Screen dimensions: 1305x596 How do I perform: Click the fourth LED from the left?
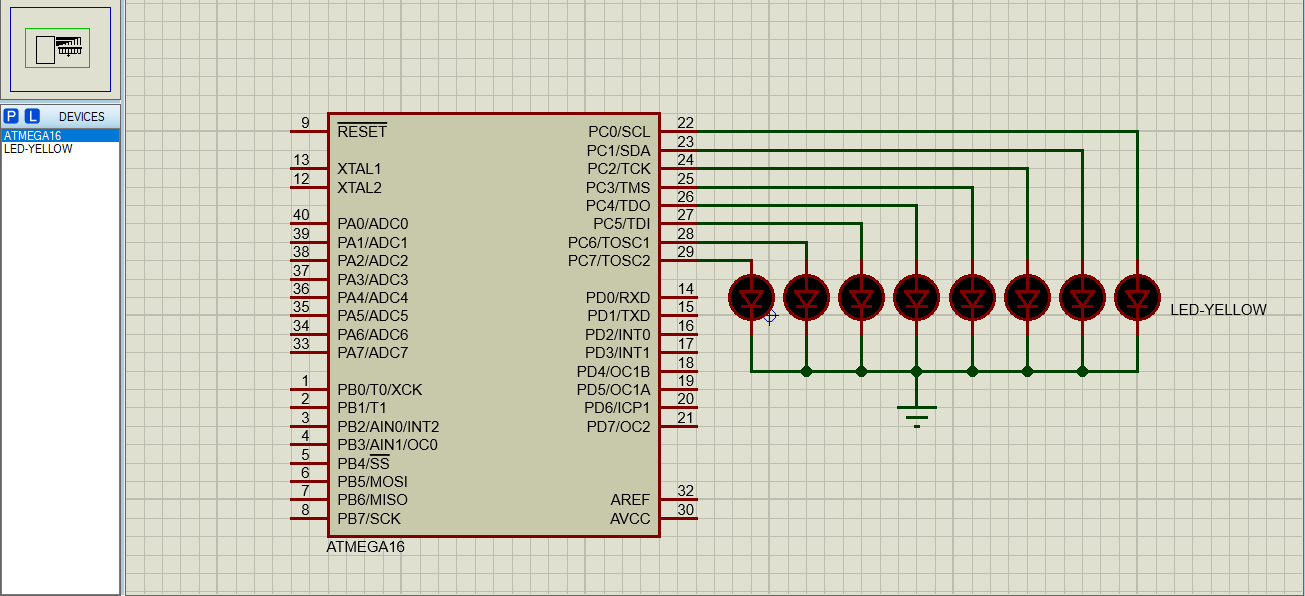tap(917, 297)
